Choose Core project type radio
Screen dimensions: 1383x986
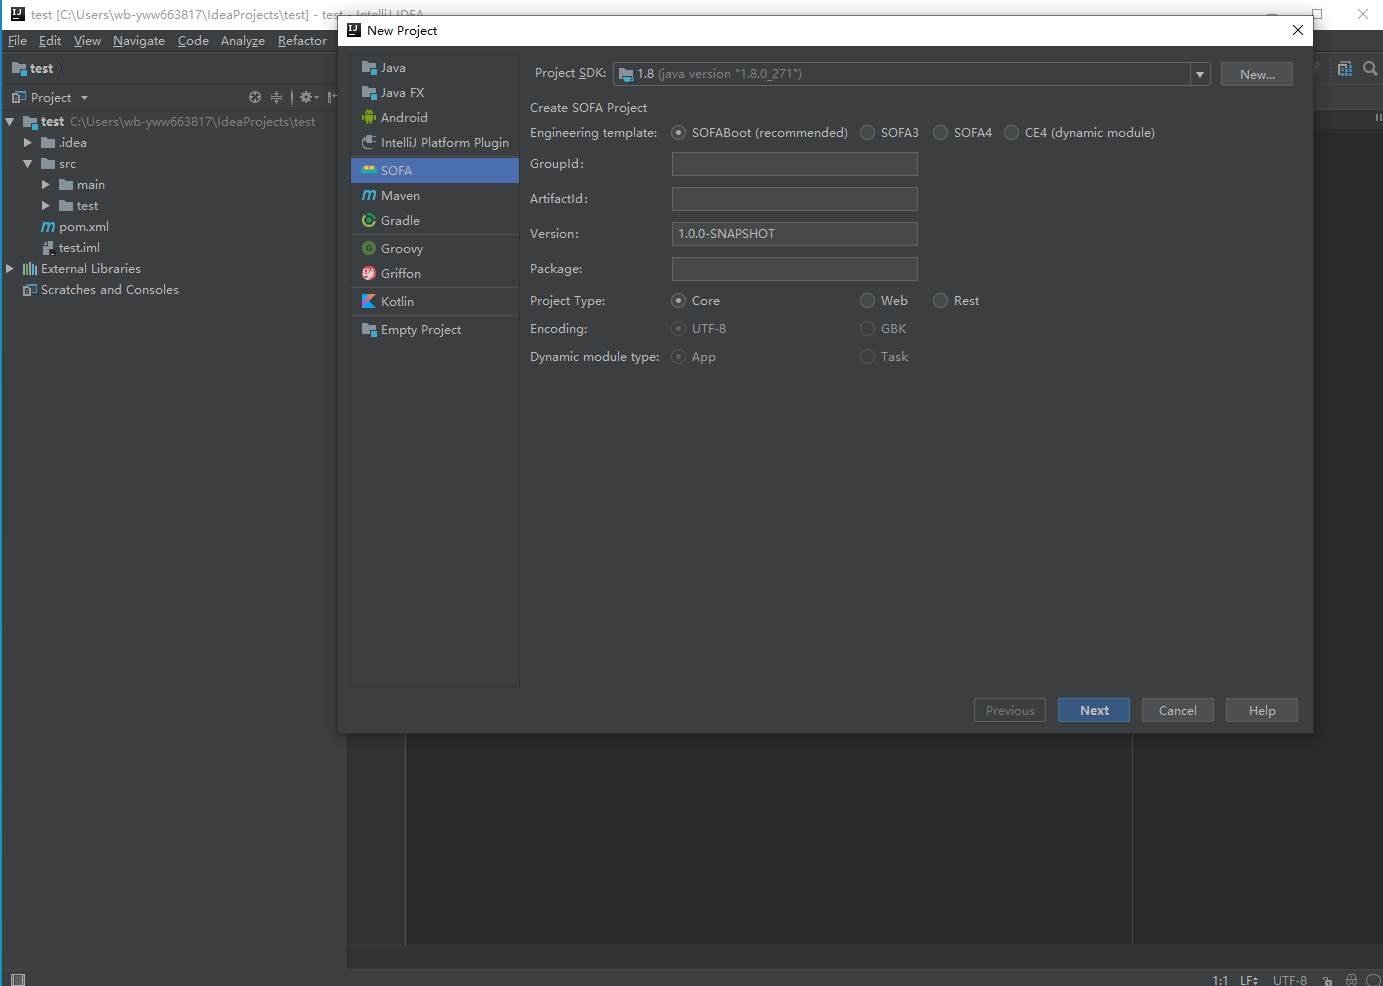pyautogui.click(x=679, y=301)
